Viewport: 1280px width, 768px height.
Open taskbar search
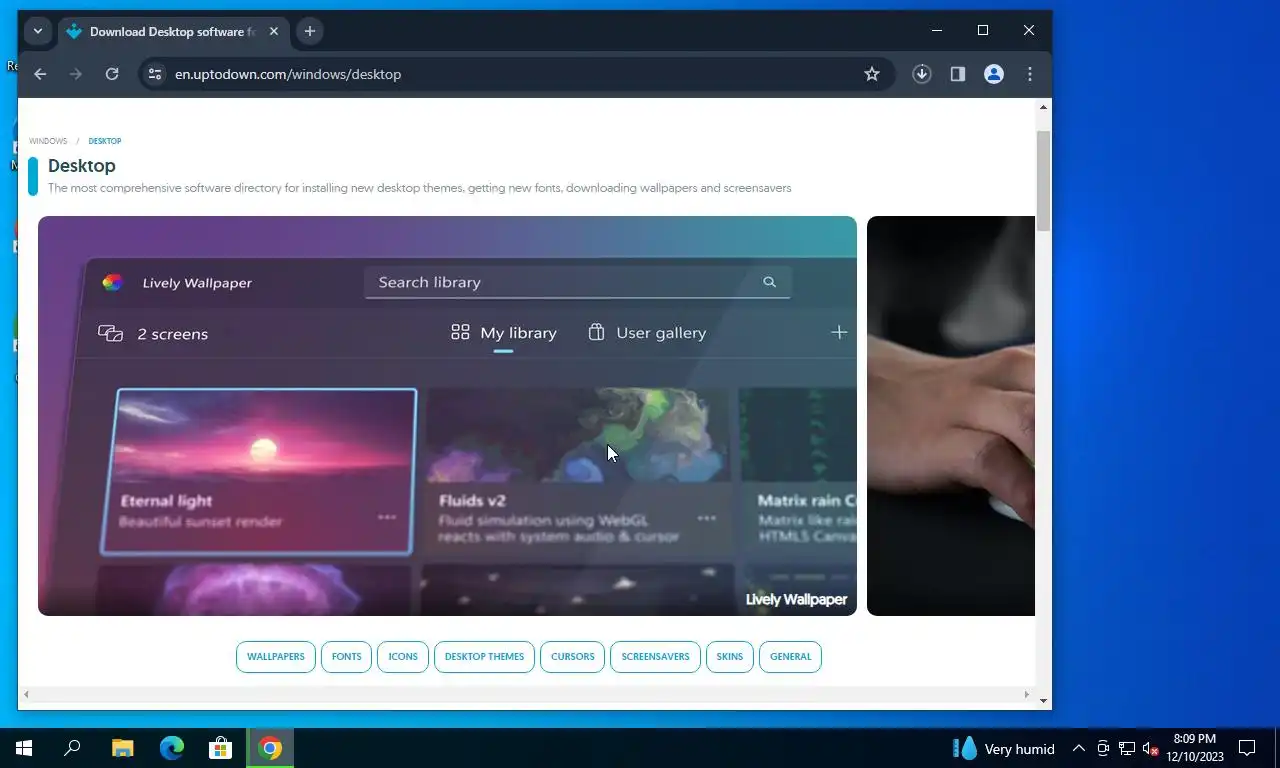point(72,748)
